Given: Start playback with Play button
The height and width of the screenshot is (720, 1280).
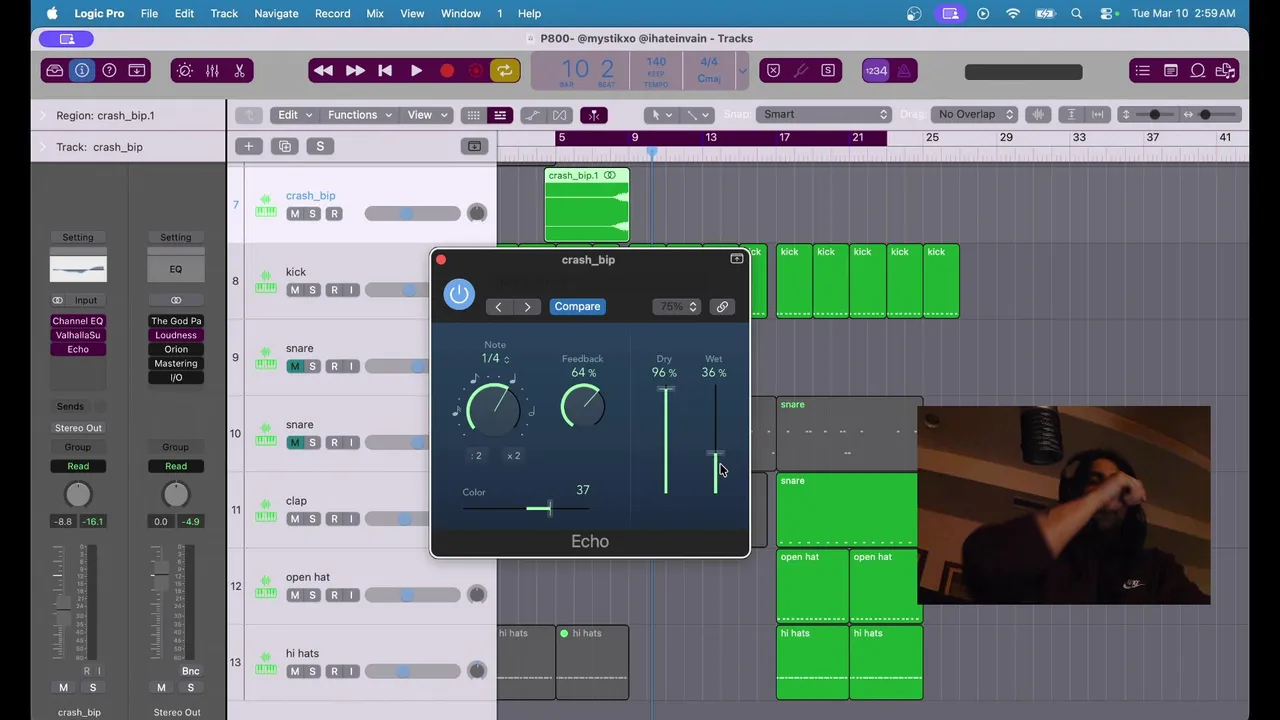Looking at the screenshot, I should 416,71.
